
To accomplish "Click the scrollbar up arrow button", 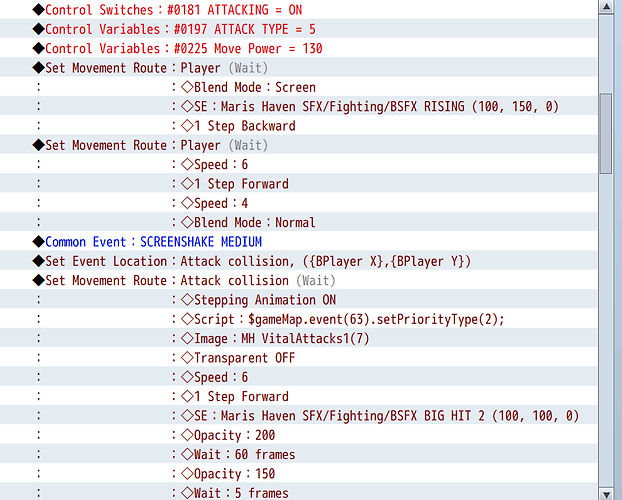I will [x=606, y=6].
